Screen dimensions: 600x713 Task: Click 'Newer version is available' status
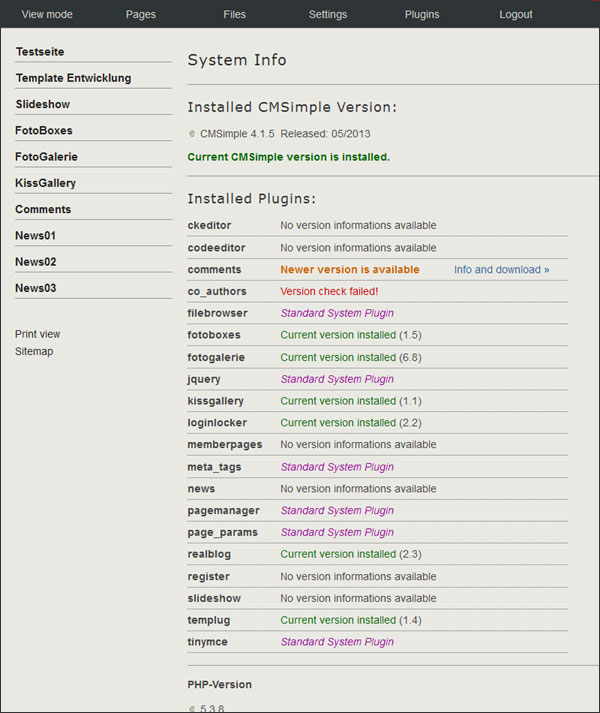(350, 270)
